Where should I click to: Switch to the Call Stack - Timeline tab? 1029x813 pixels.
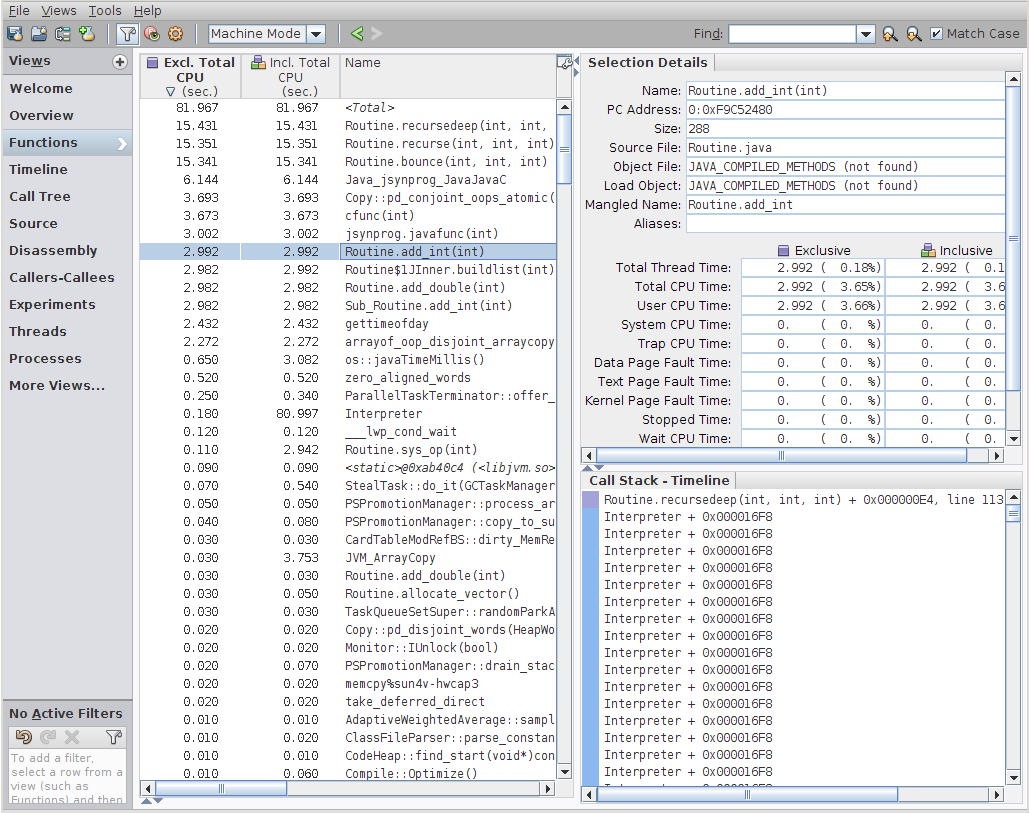[x=659, y=480]
